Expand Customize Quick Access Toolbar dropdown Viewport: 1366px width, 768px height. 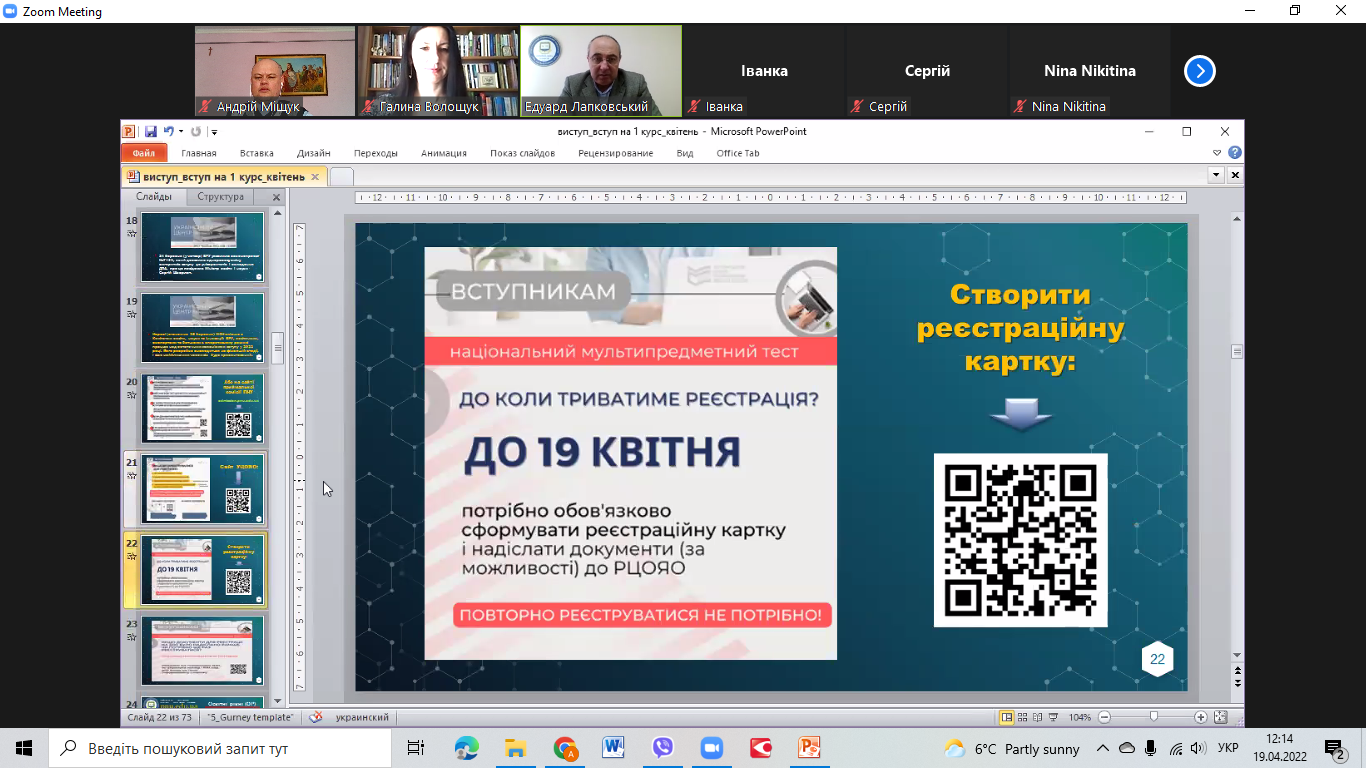click(214, 132)
